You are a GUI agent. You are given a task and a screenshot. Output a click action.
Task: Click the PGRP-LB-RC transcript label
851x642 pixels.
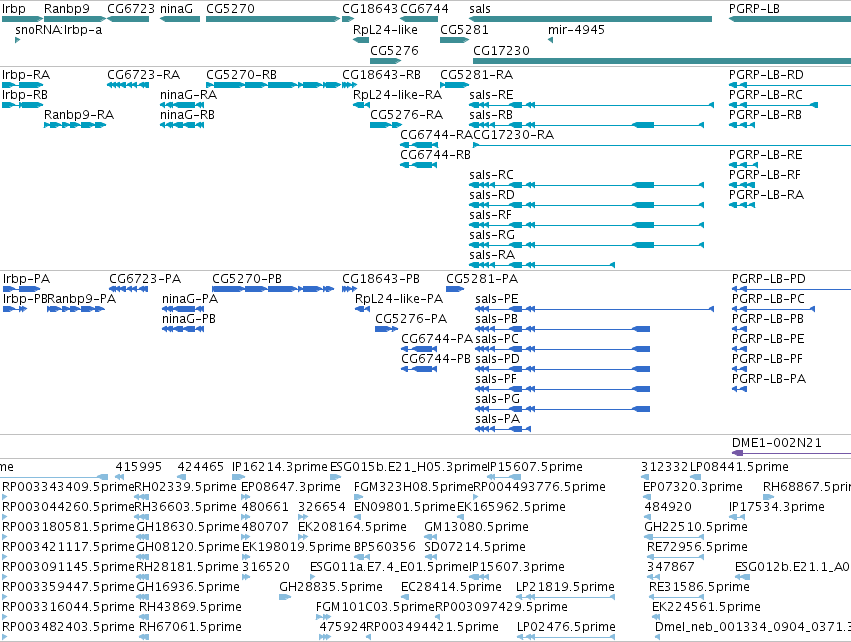(x=766, y=94)
